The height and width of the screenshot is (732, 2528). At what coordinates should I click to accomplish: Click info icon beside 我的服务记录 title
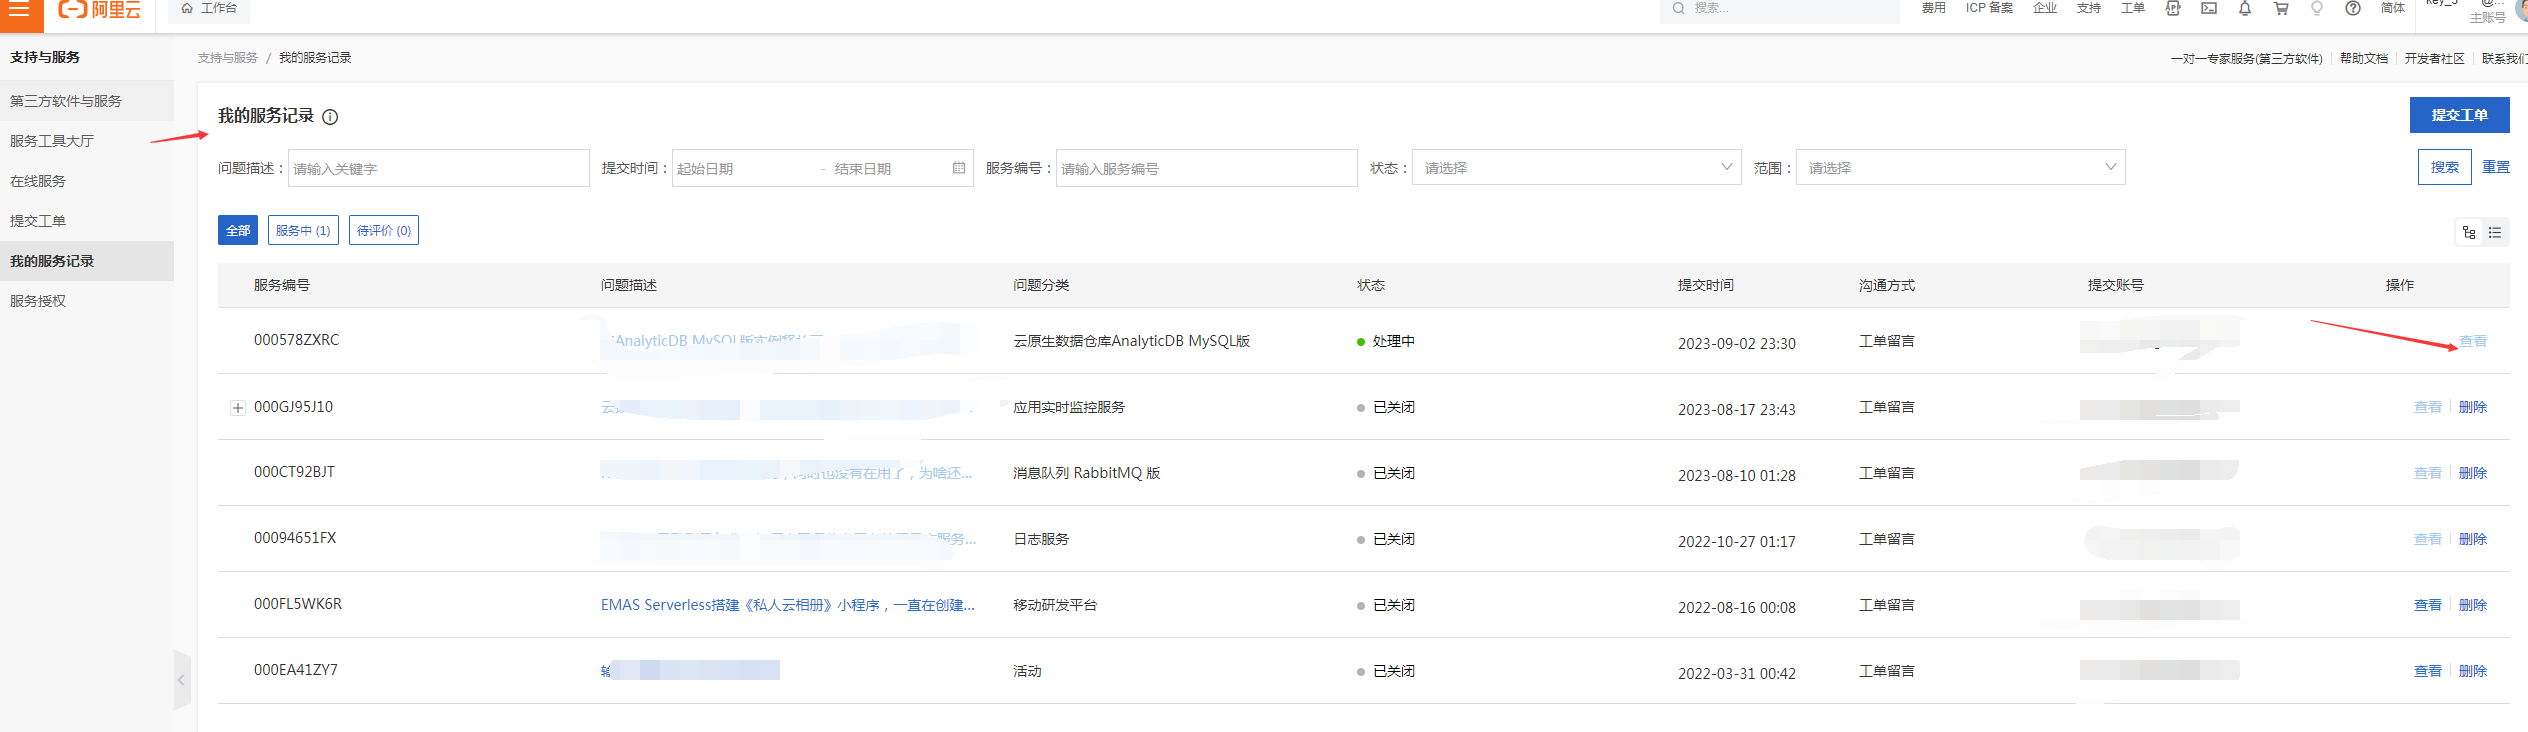tap(330, 117)
